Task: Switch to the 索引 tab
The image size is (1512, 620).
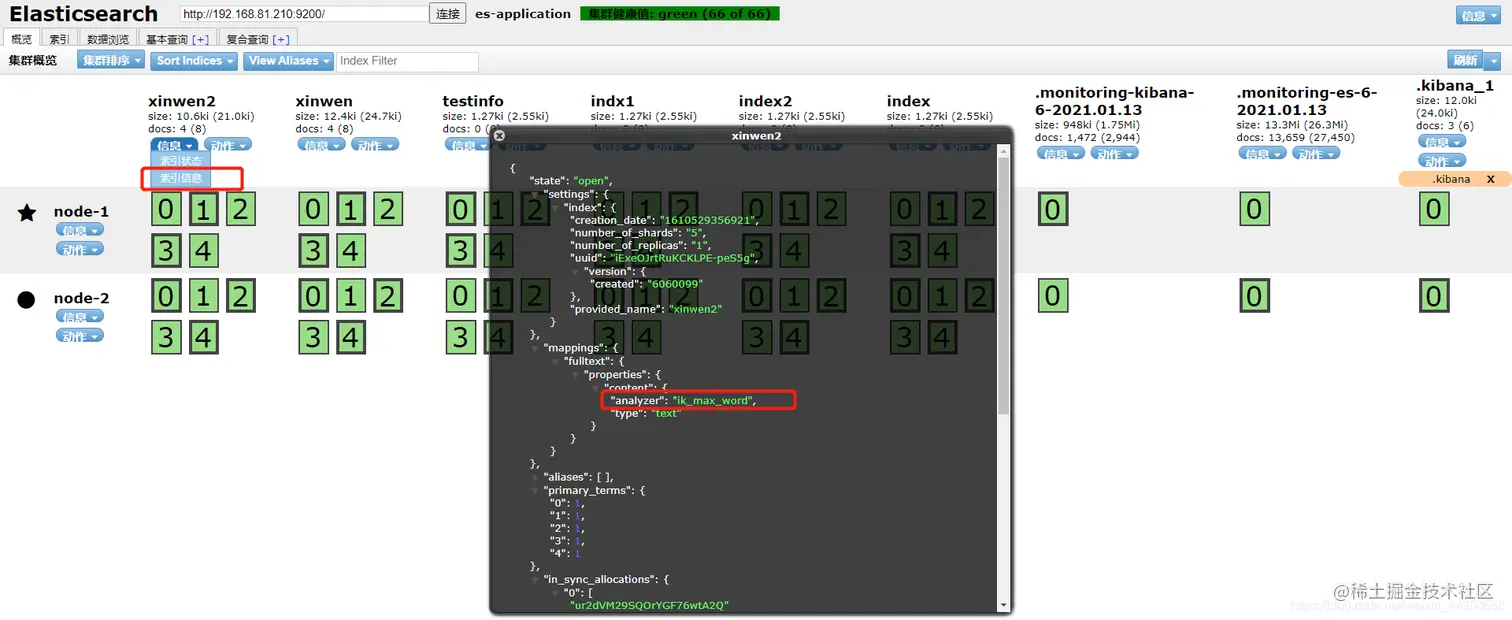Action: pos(59,39)
